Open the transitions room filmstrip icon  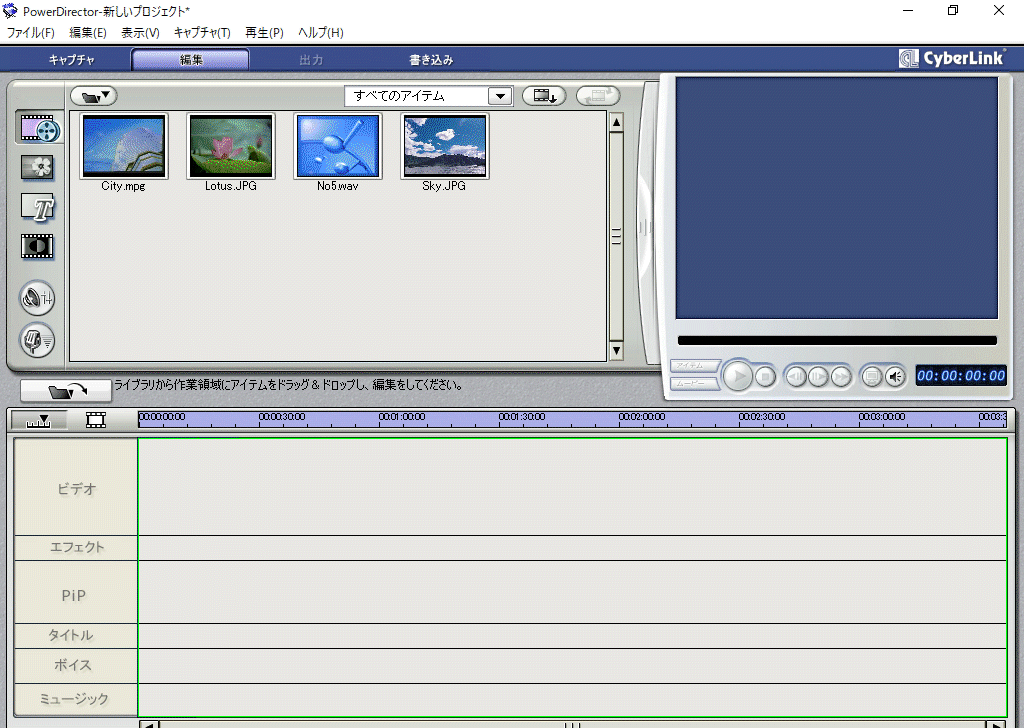pyautogui.click(x=38, y=246)
